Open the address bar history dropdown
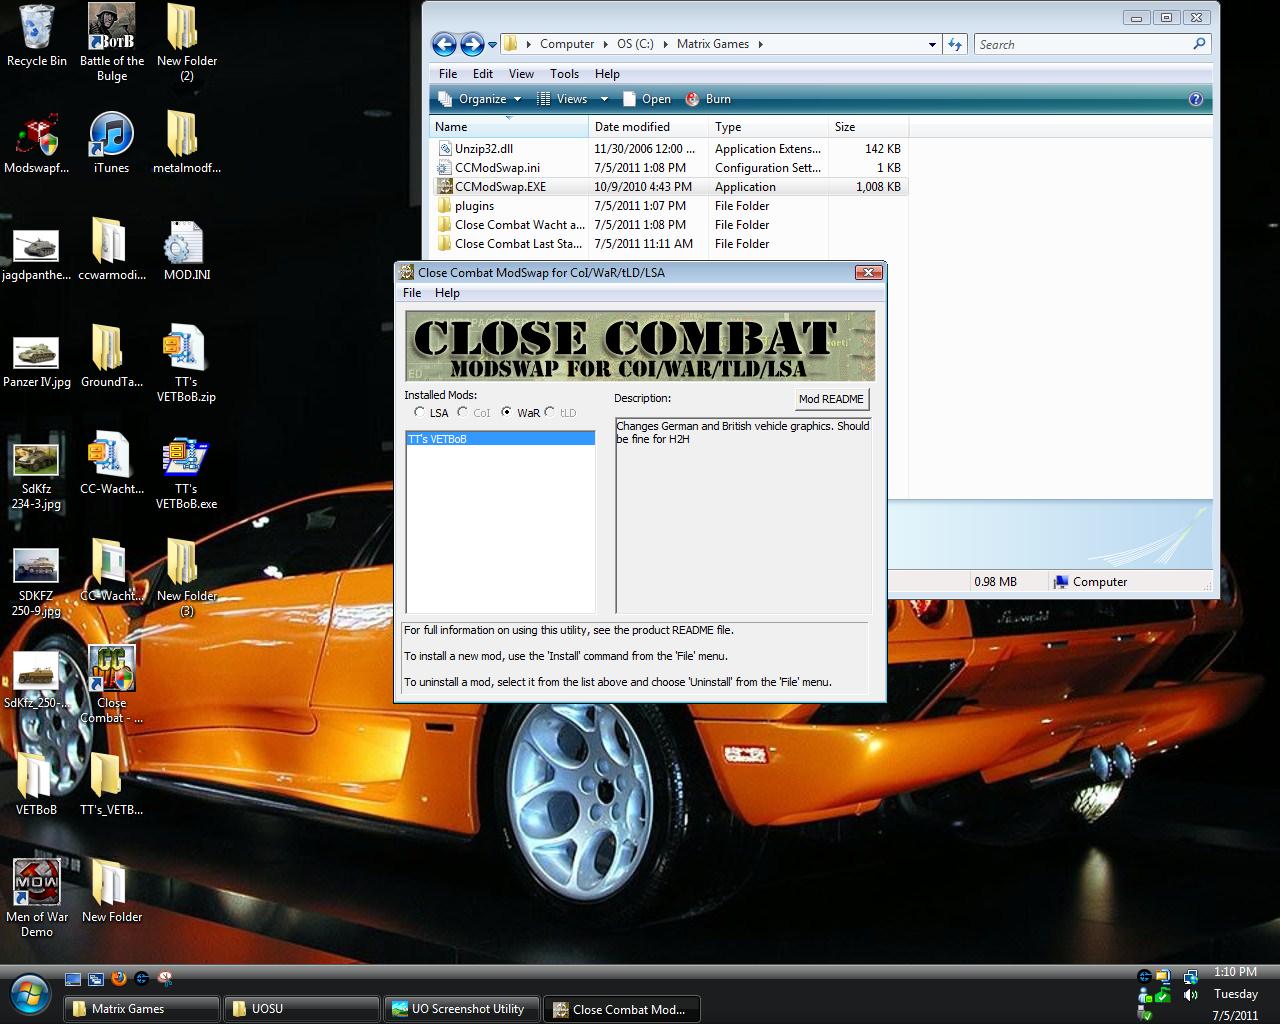The width and height of the screenshot is (1280, 1024). coord(932,44)
